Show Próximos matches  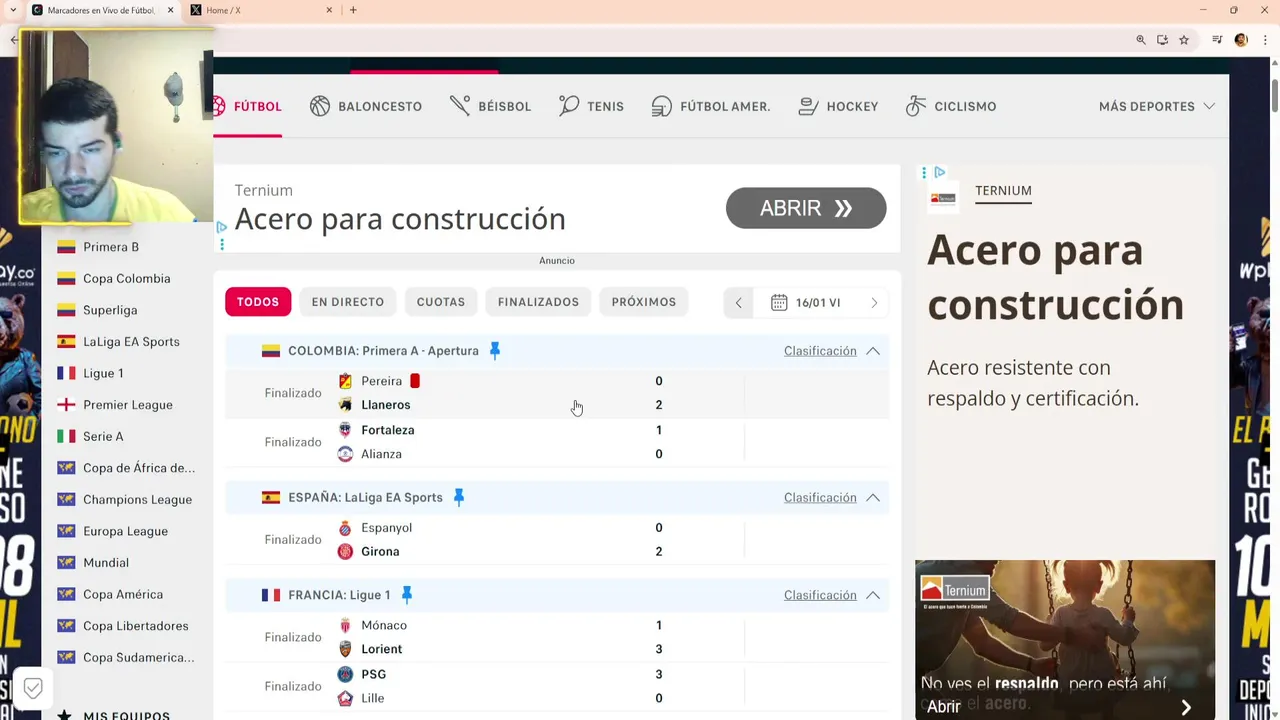(644, 302)
